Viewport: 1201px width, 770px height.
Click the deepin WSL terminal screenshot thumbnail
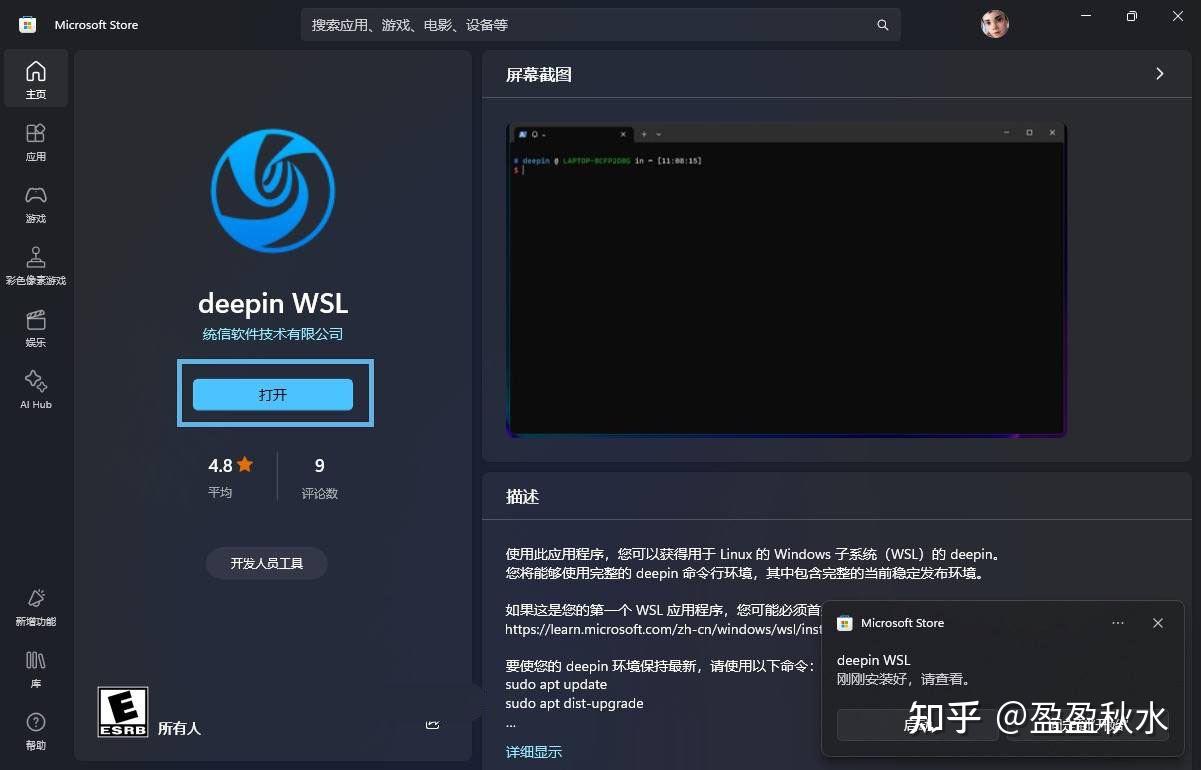[x=785, y=281]
